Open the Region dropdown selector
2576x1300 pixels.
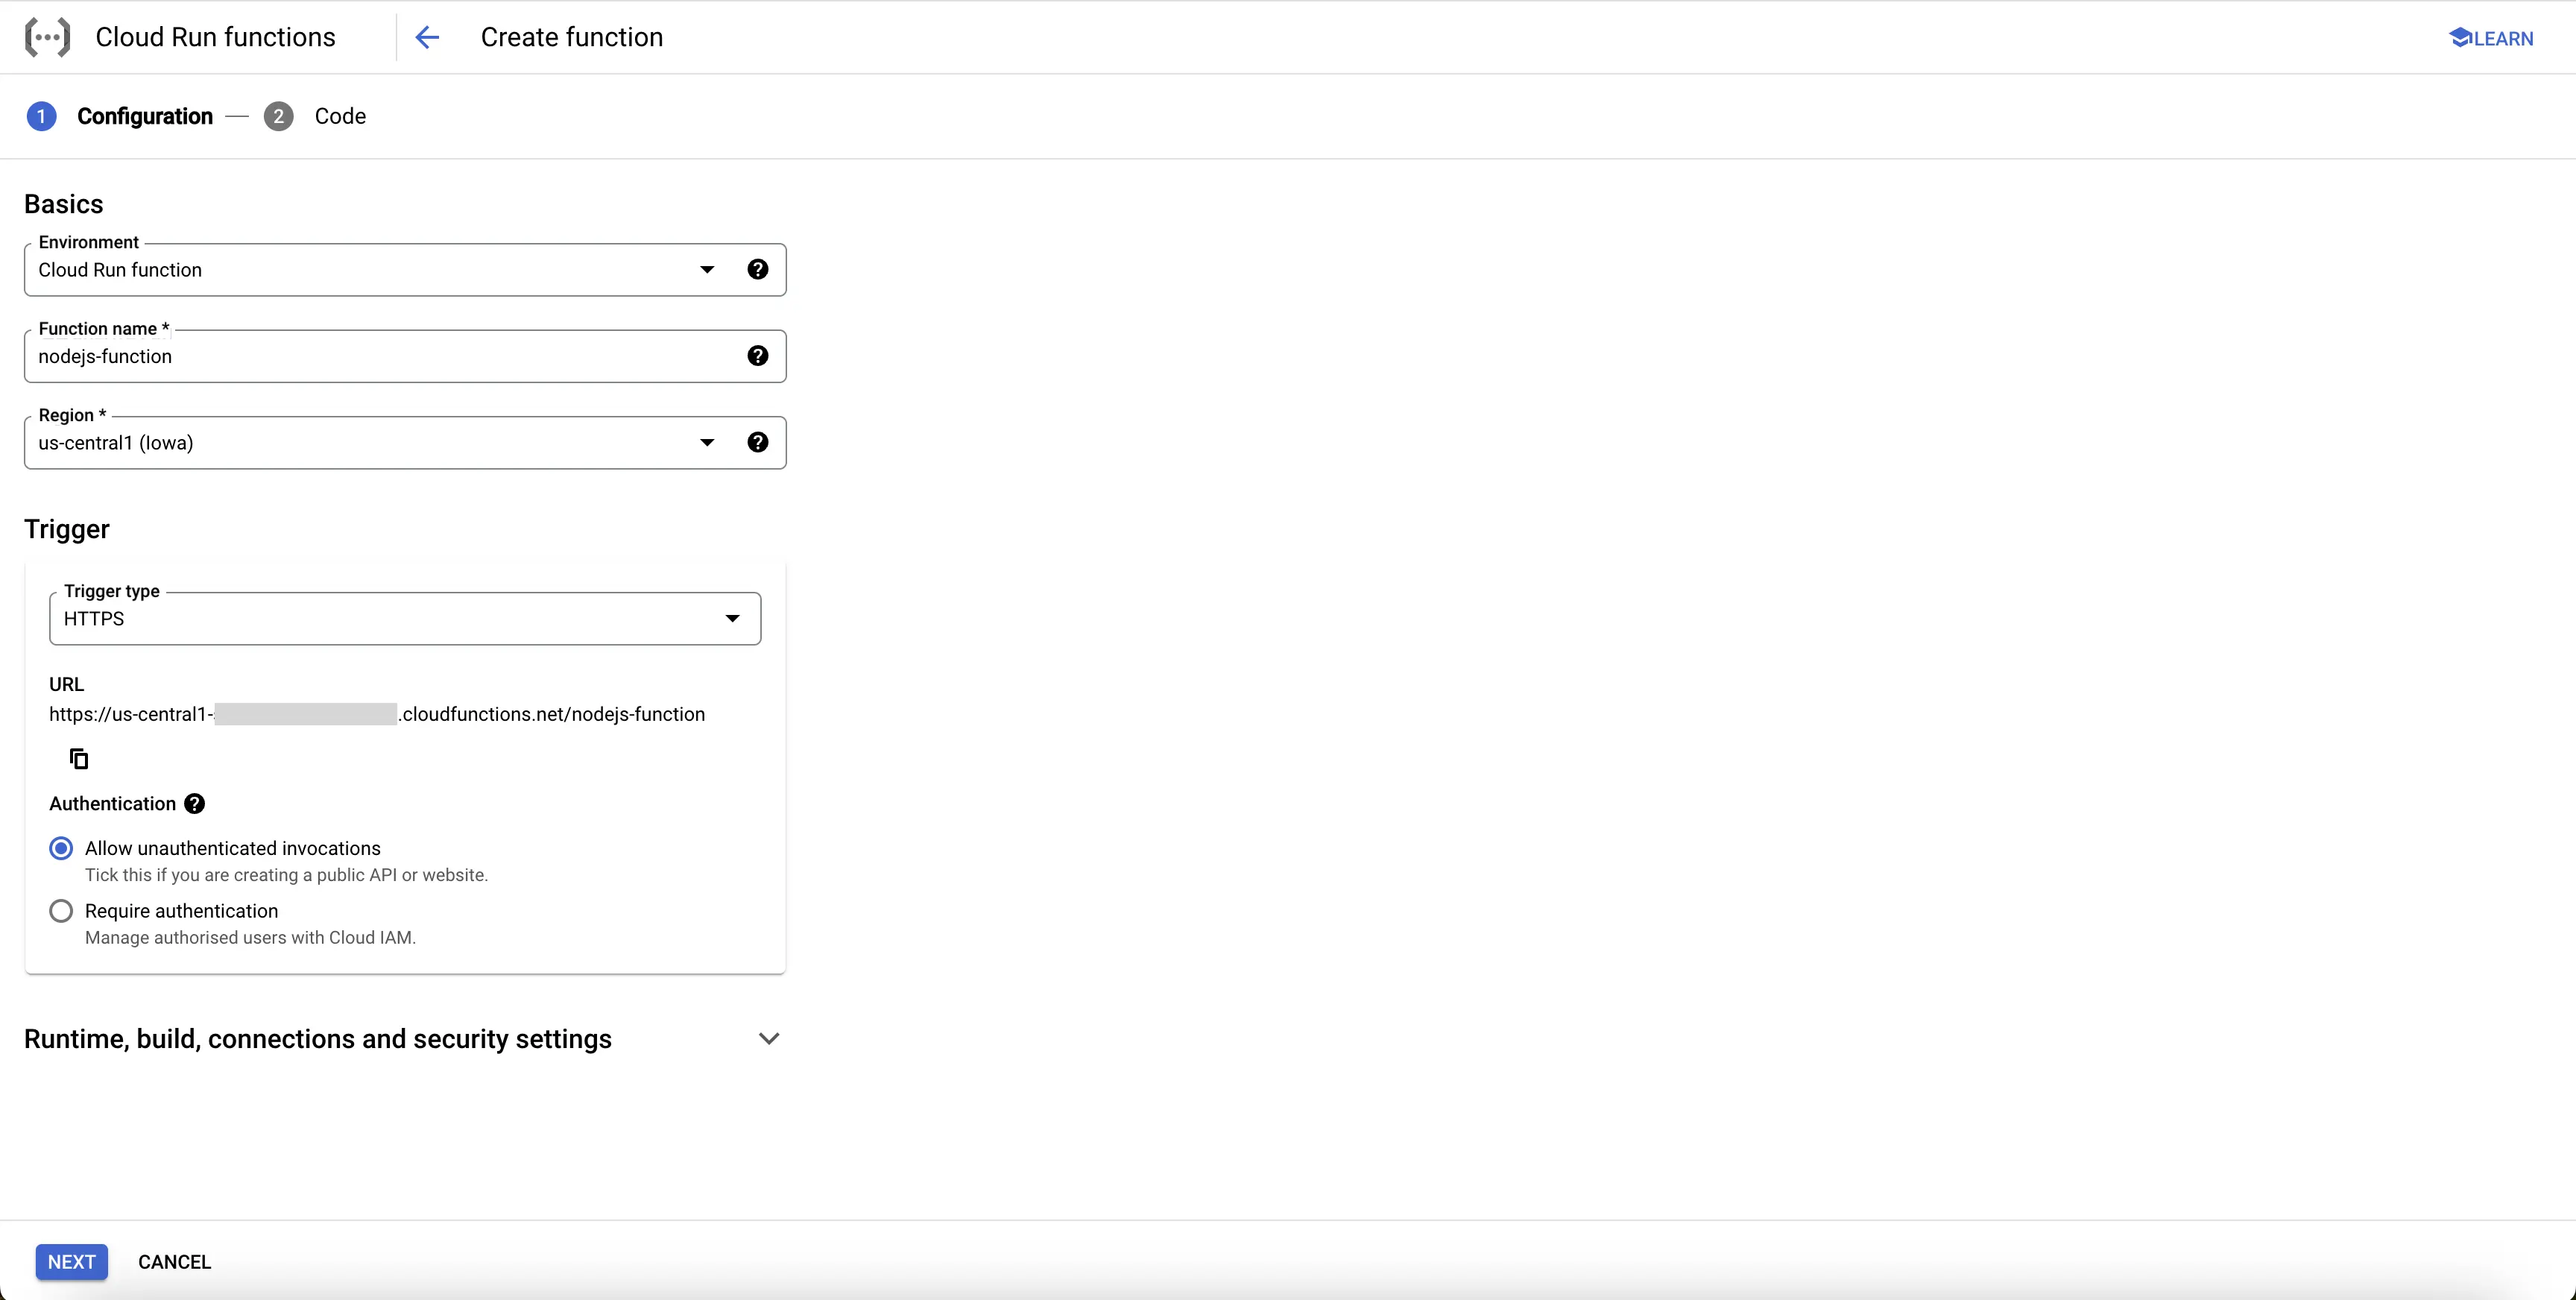tap(704, 443)
